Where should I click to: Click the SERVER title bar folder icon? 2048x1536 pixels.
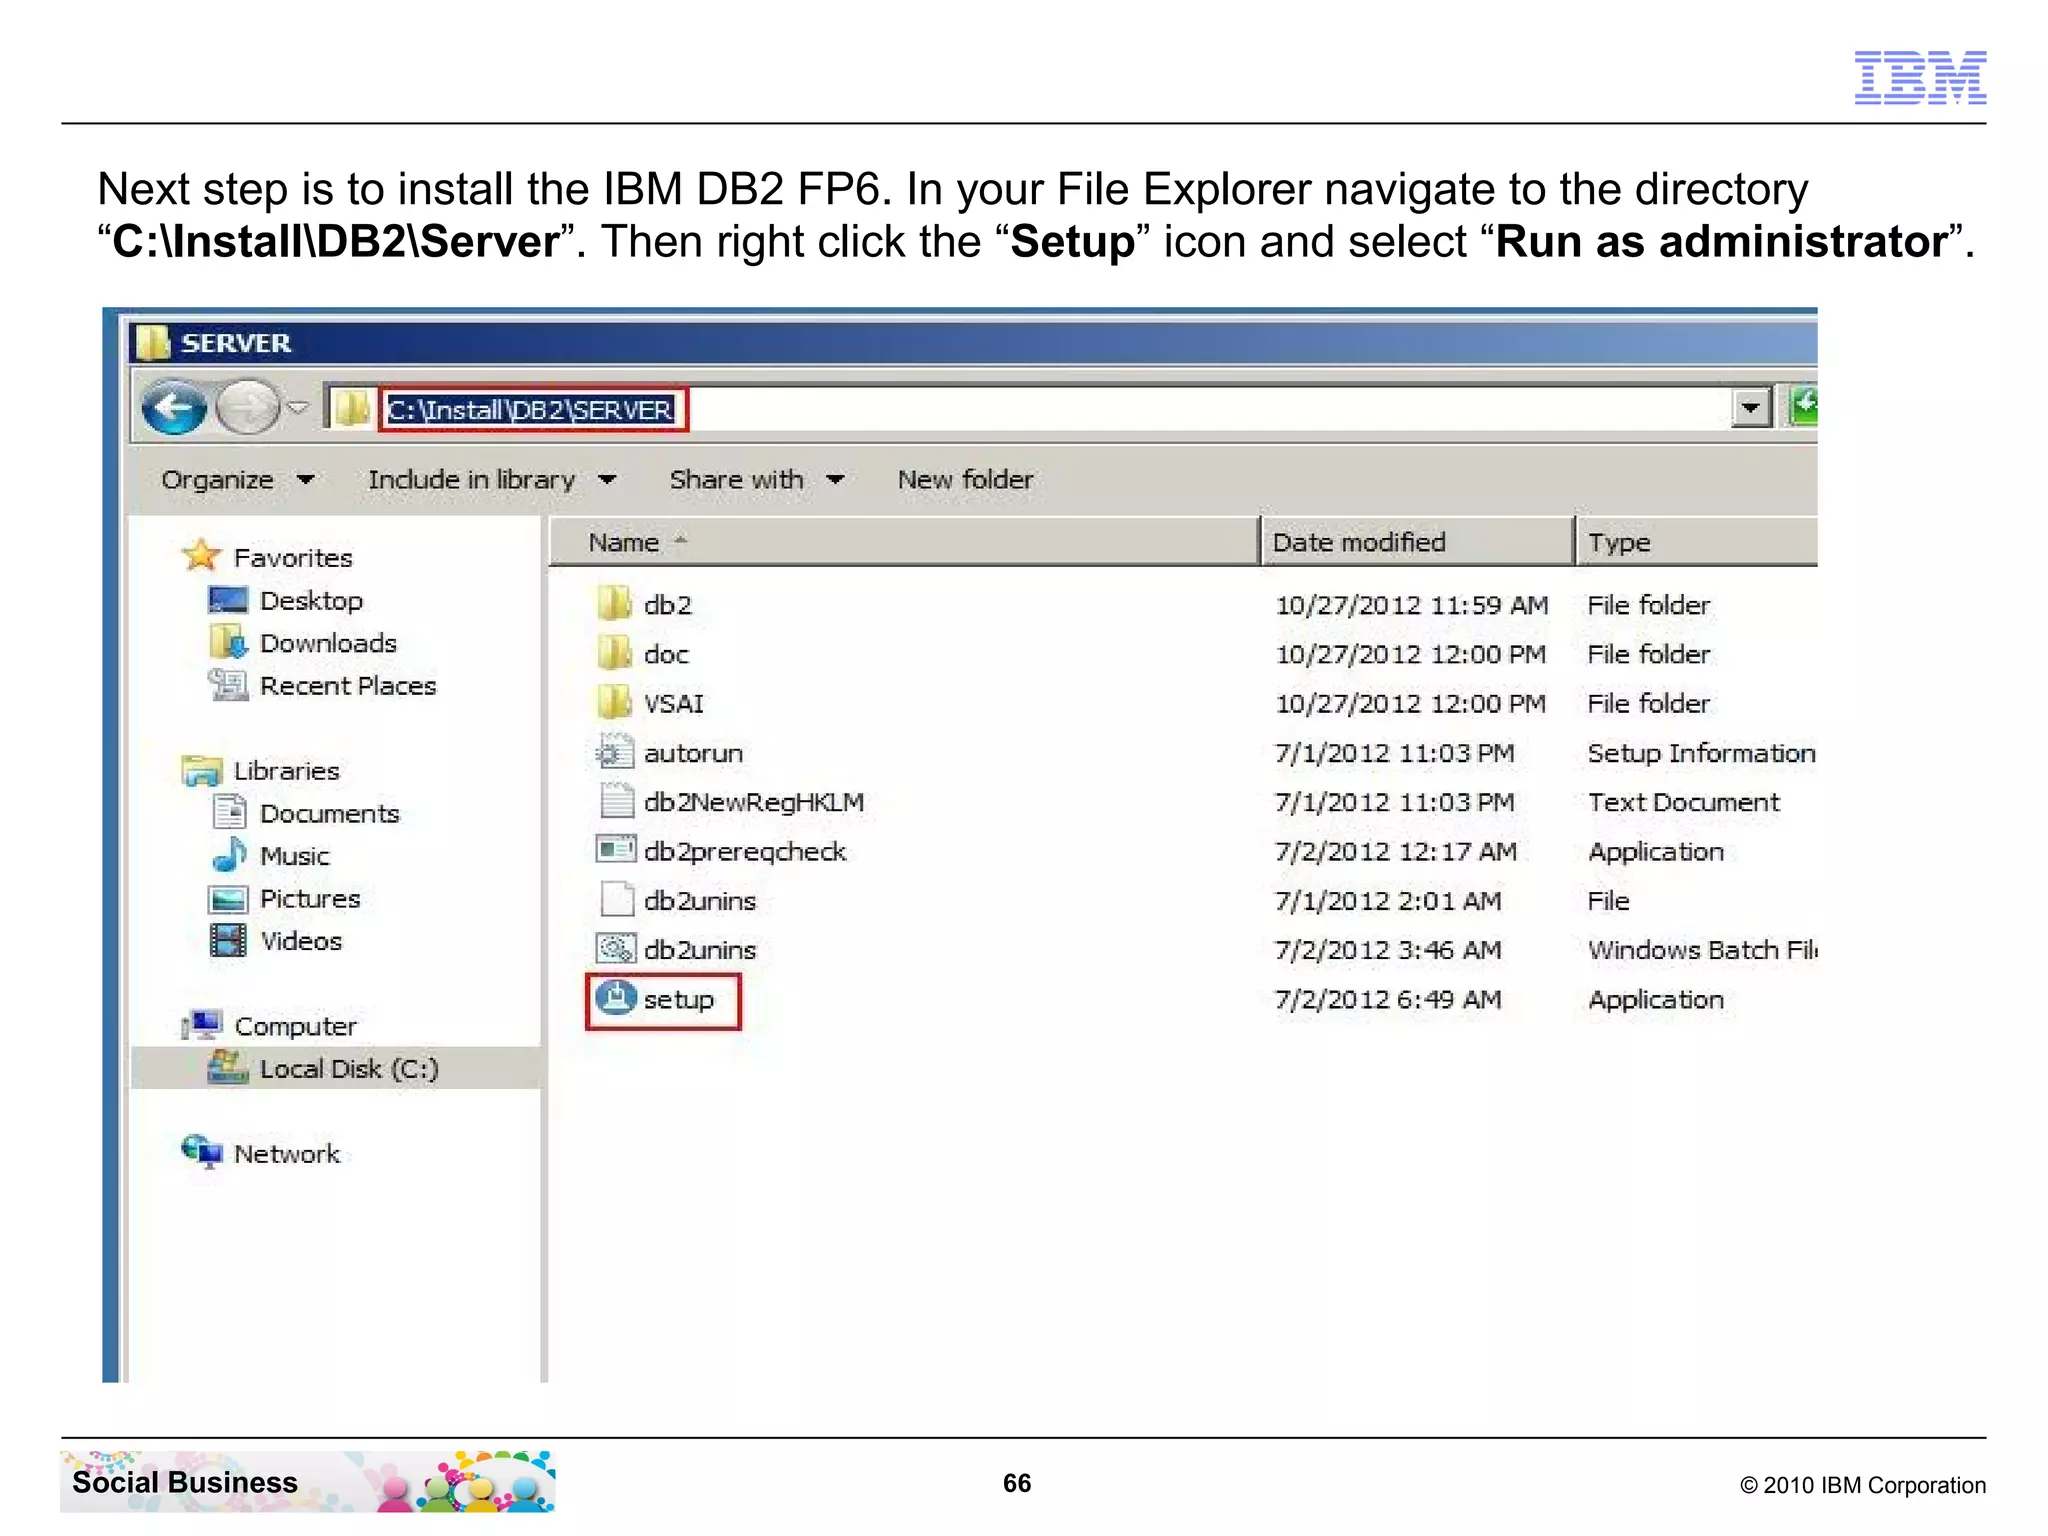click(x=153, y=343)
